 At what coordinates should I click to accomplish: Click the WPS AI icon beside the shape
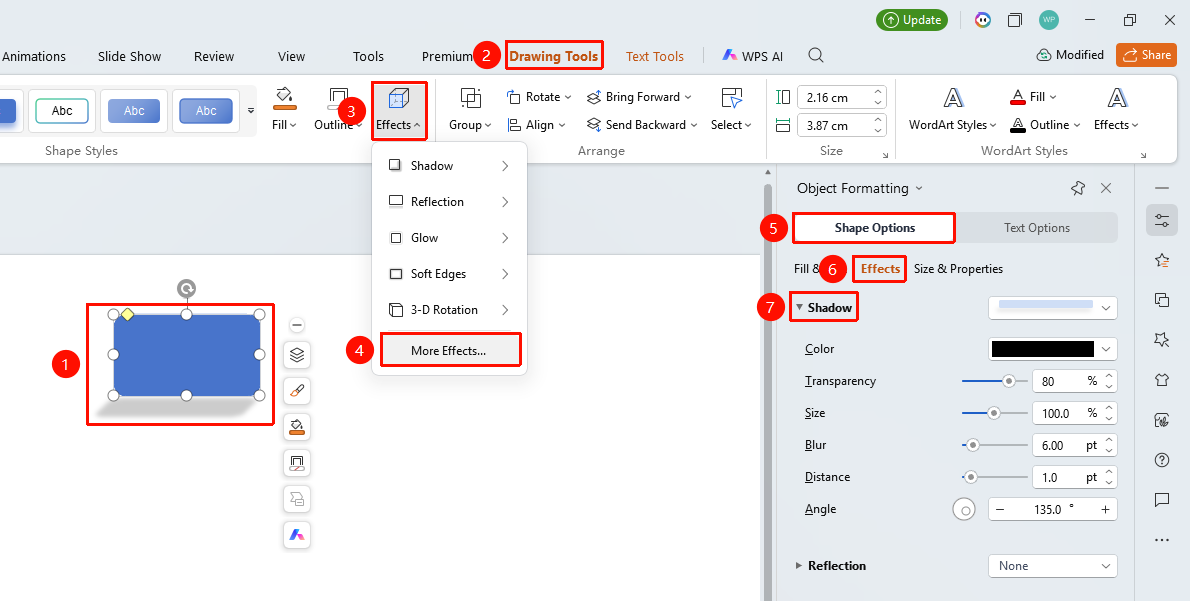pos(297,535)
